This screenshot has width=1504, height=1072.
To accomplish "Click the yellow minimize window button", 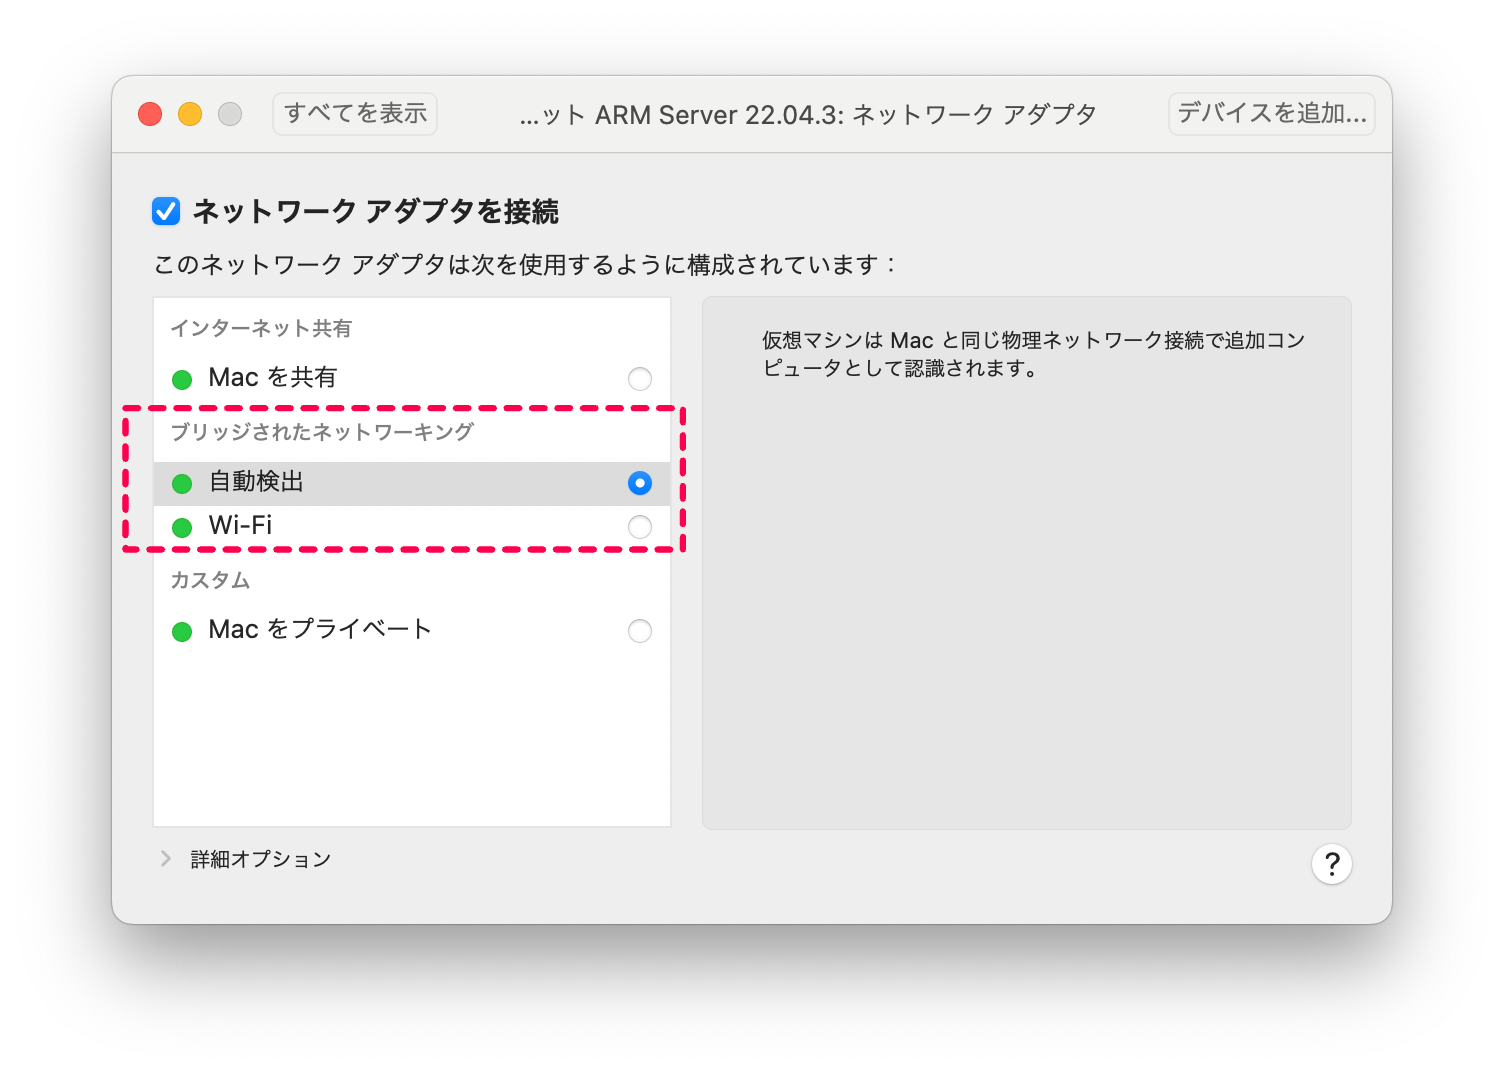I will [x=190, y=114].
